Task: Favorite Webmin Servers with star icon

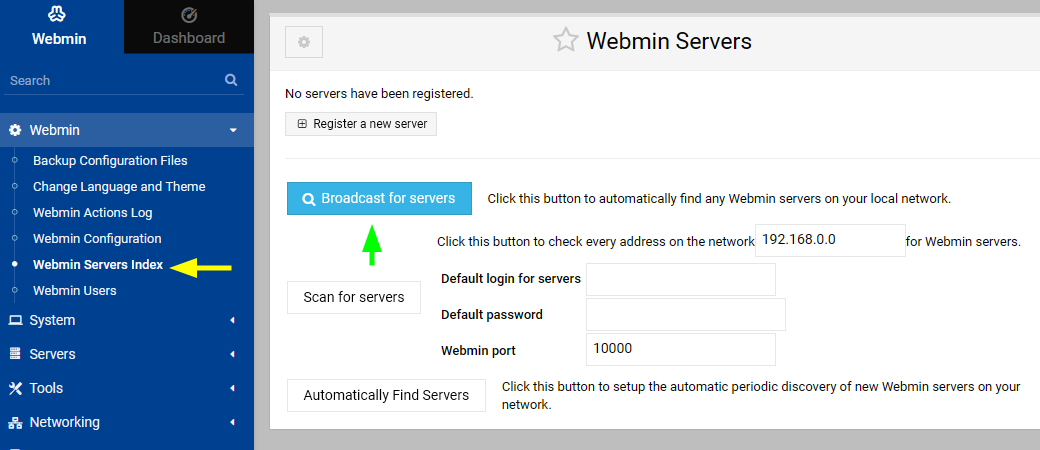Action: click(566, 40)
